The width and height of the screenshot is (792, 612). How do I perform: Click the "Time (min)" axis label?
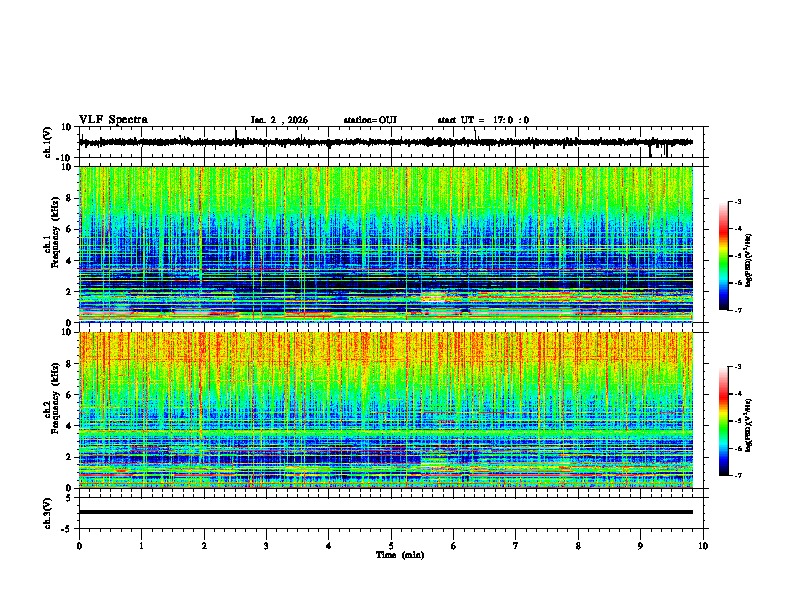[x=400, y=555]
